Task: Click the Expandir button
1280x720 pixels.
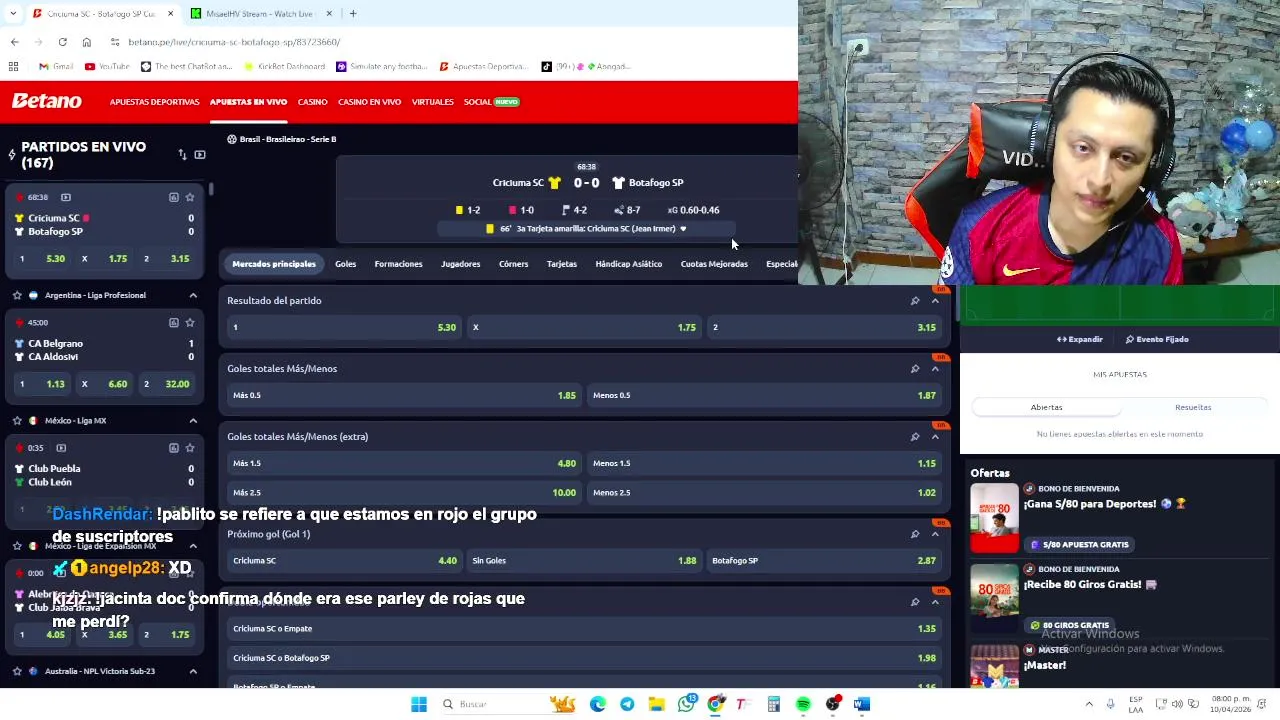Action: coord(1079,339)
